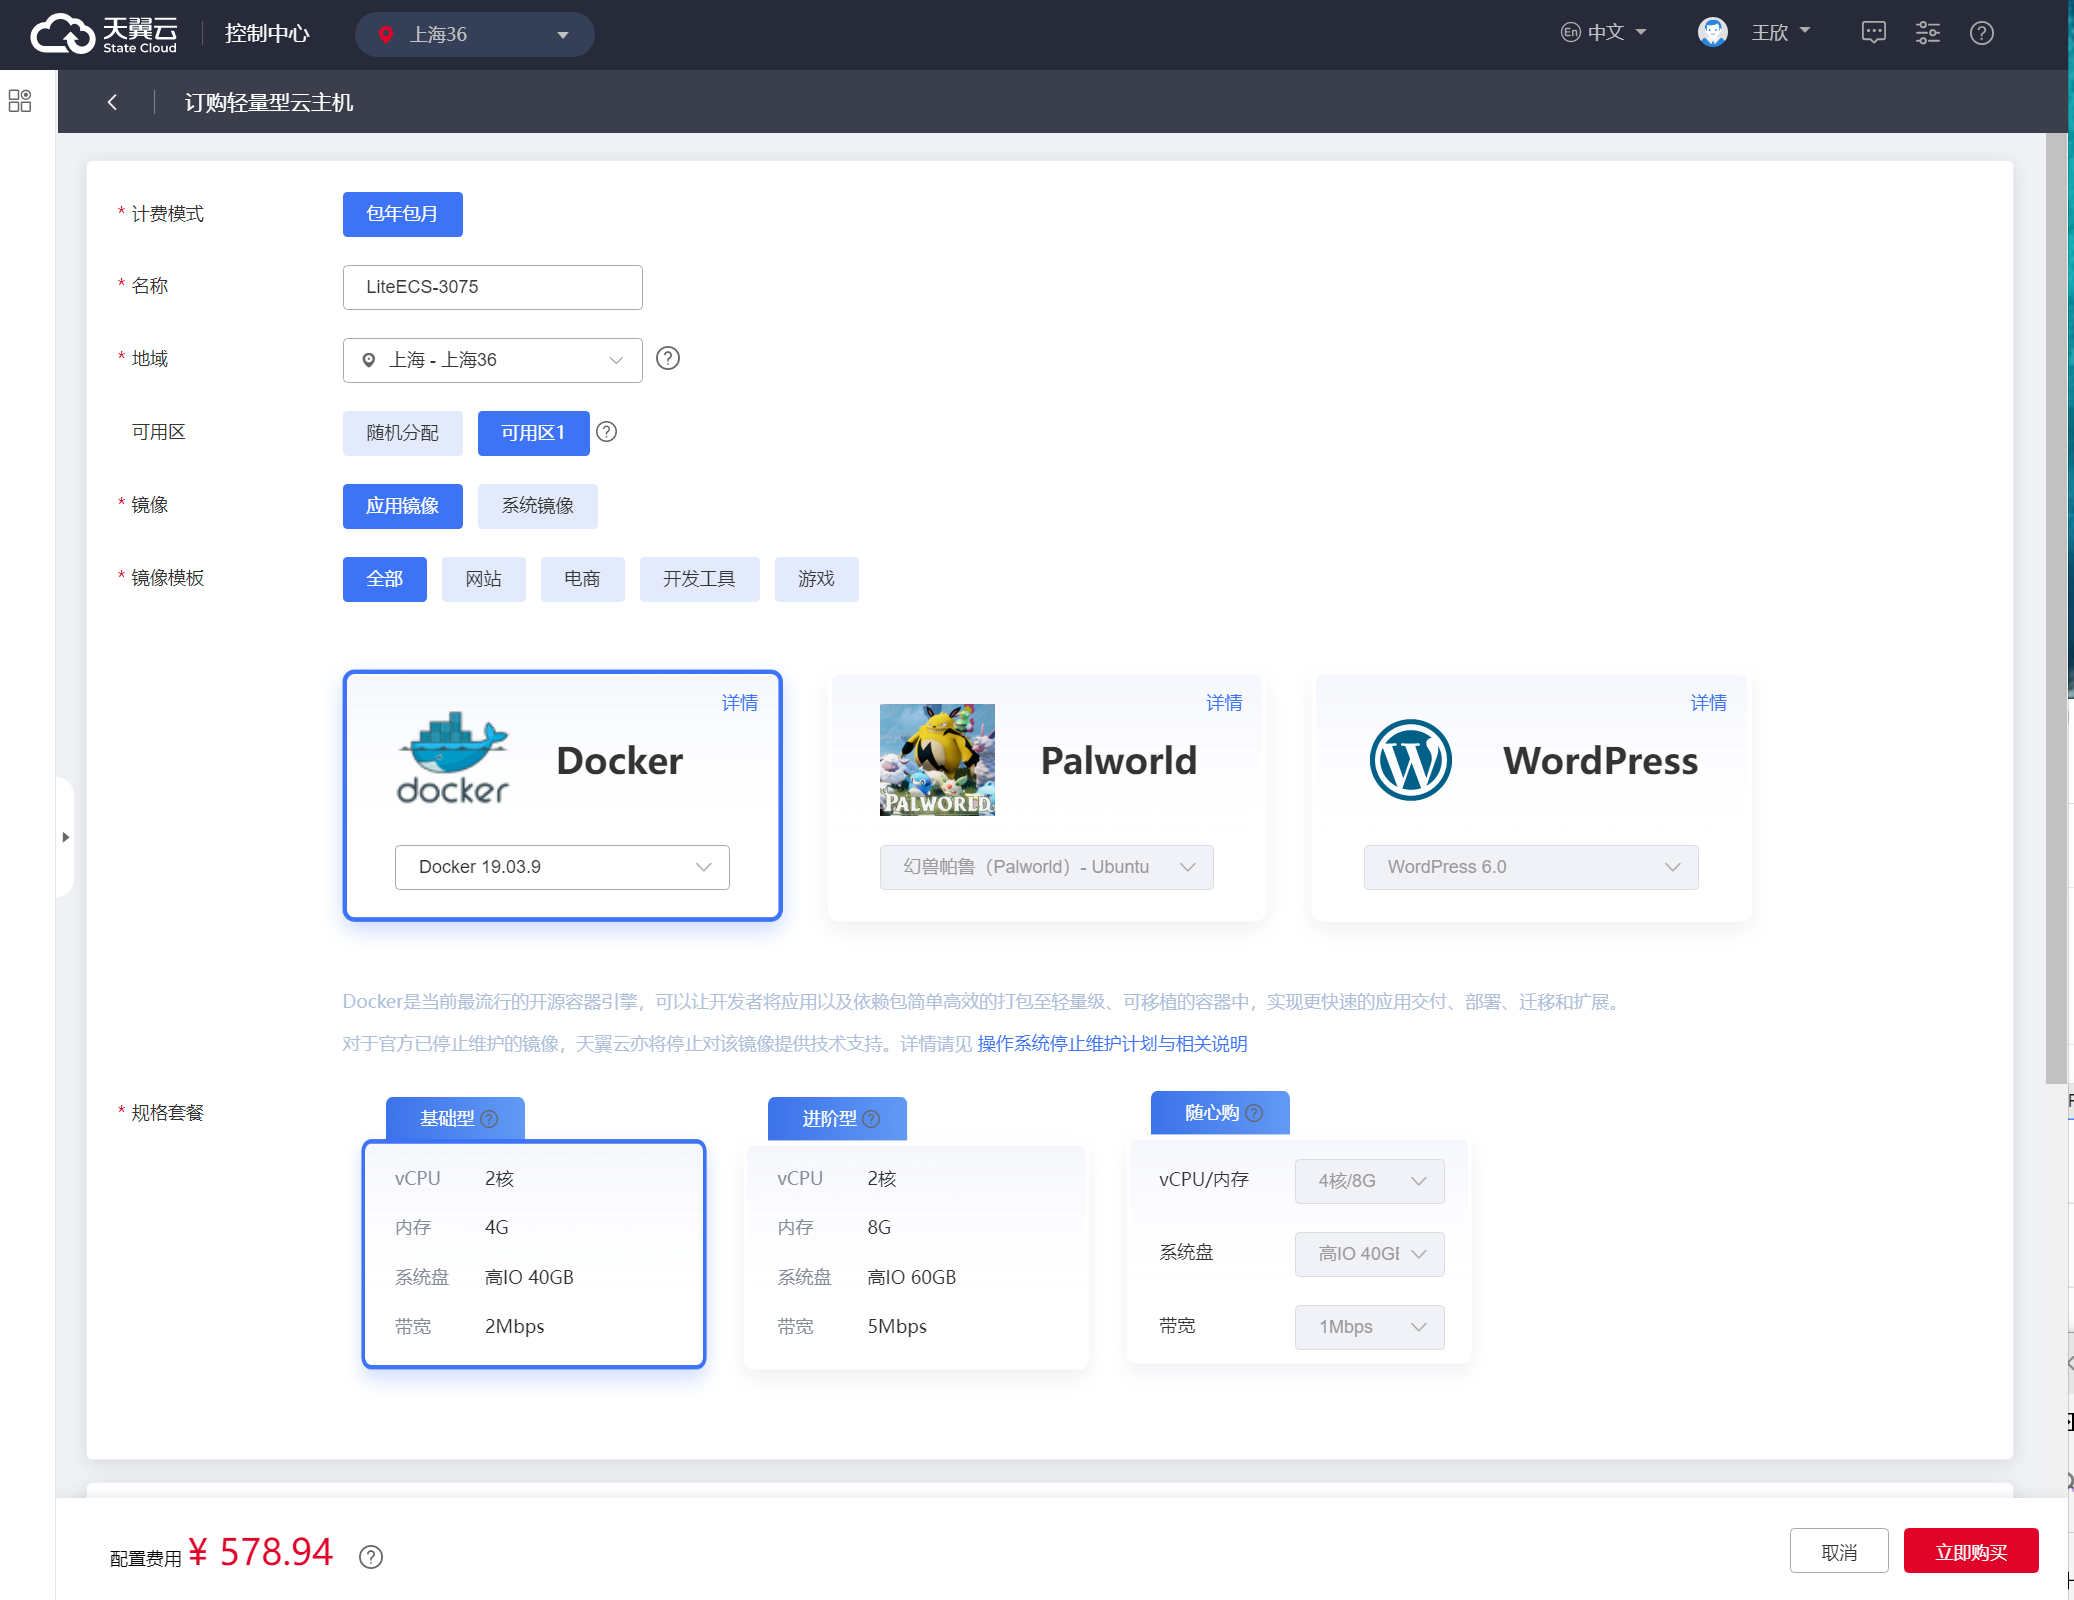Viewport: 2074px width, 1600px height.
Task: Choose the Palworld image card
Action: point(1047,797)
